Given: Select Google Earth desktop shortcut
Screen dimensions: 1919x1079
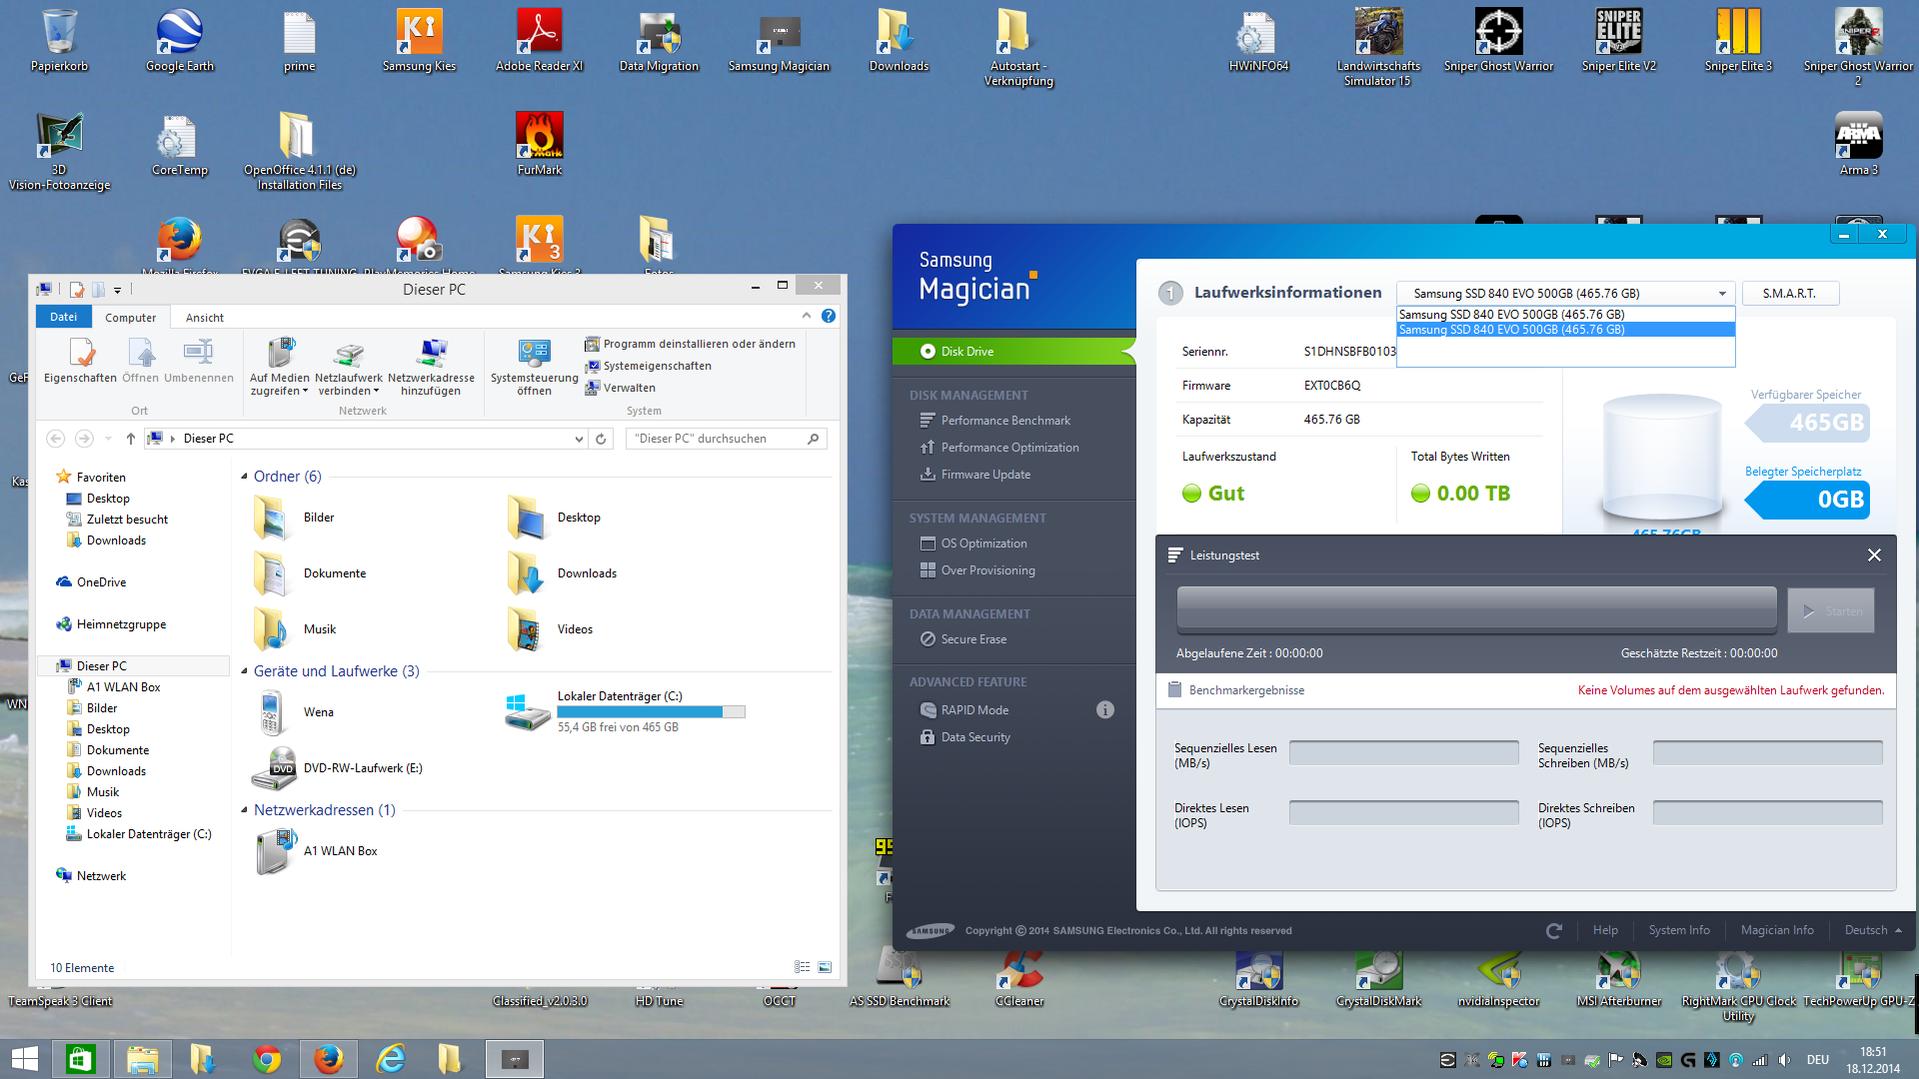Looking at the screenshot, I should tap(180, 42).
